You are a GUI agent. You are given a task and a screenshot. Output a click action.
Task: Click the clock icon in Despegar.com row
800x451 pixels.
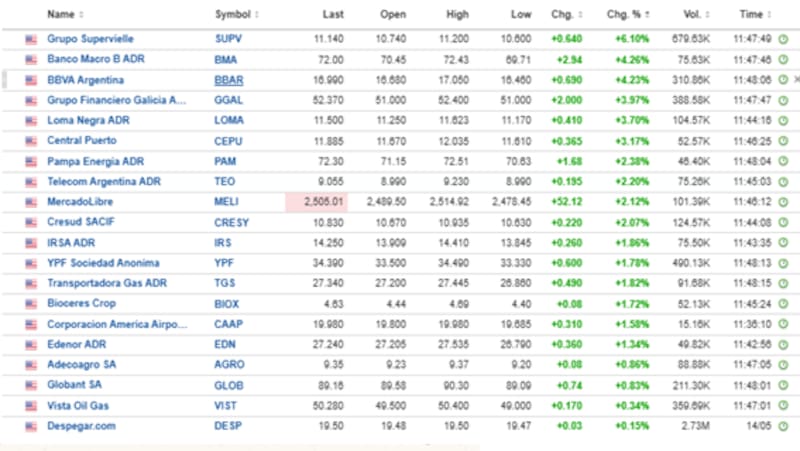pos(783,426)
